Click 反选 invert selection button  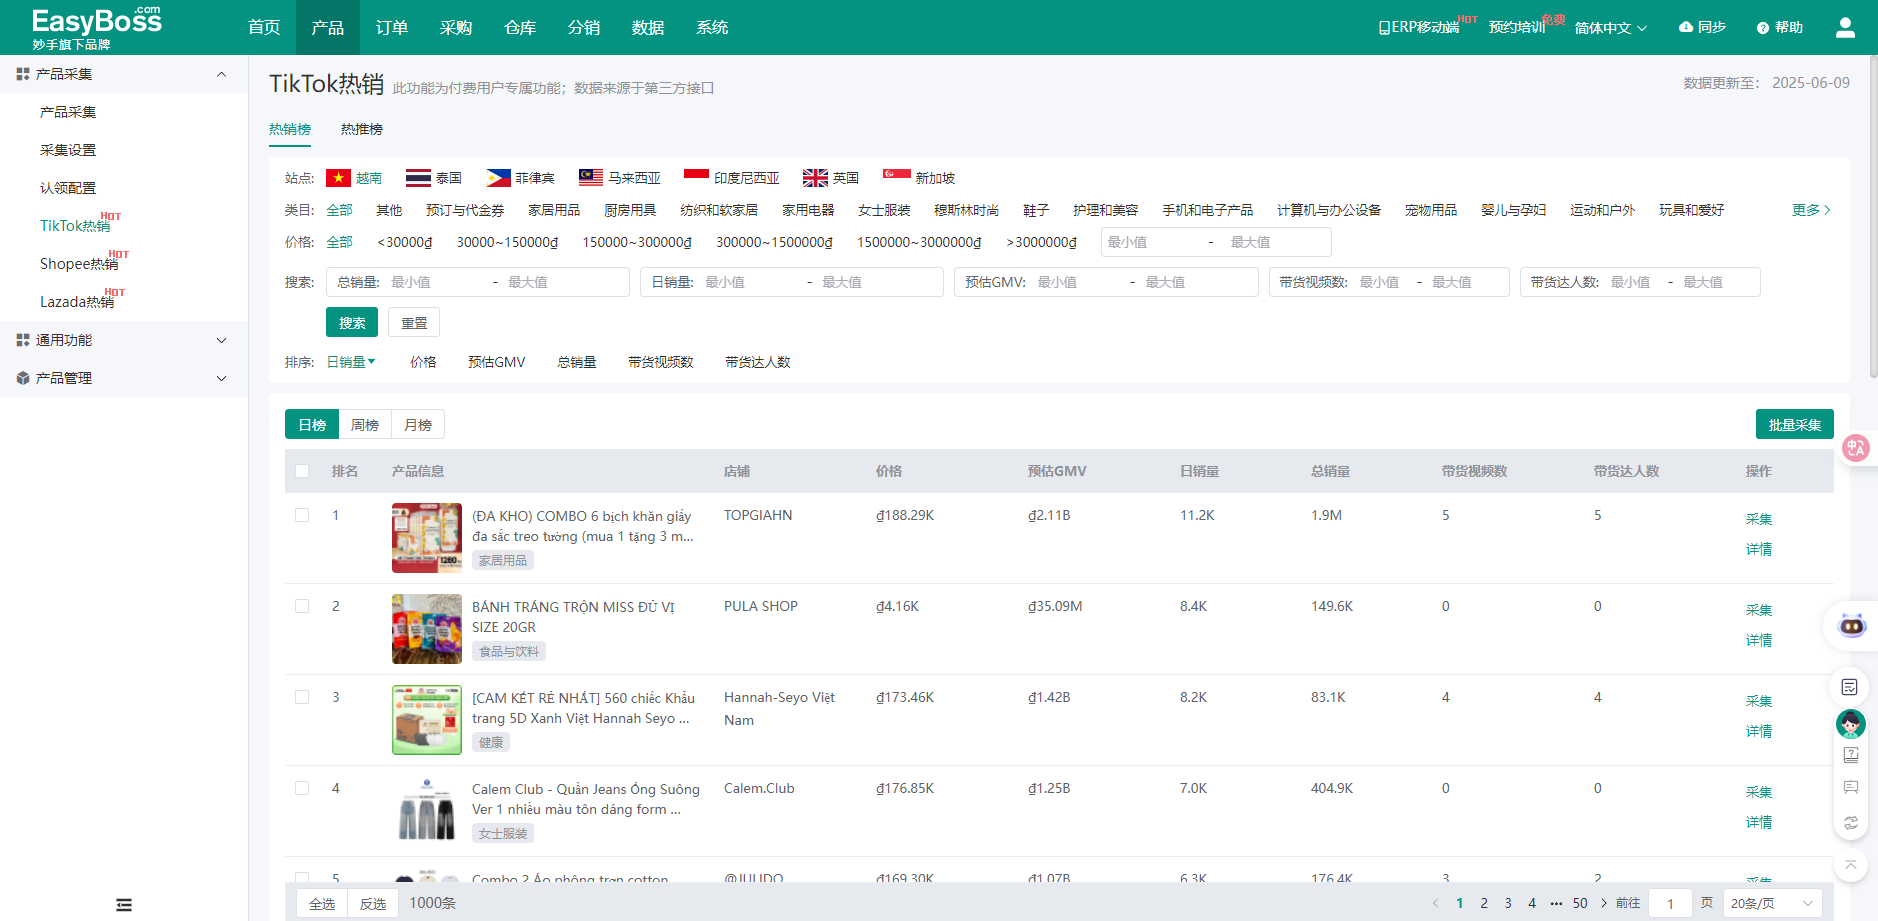click(x=373, y=903)
